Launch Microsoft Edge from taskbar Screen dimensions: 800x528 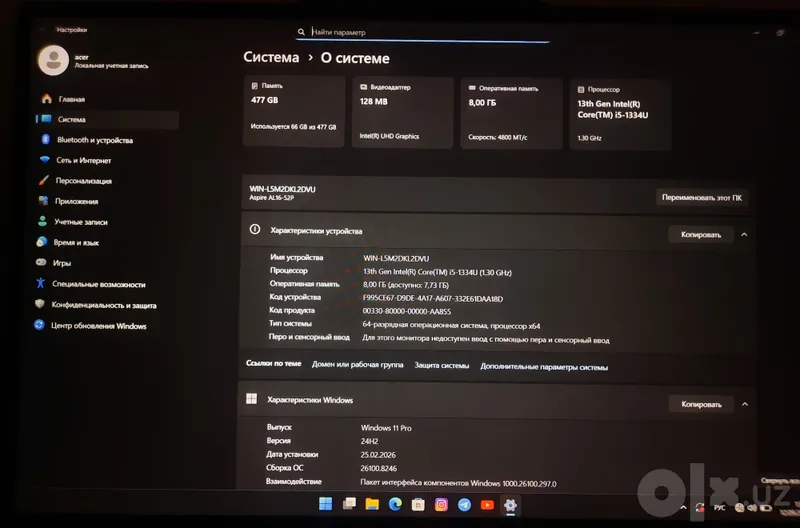click(395, 505)
